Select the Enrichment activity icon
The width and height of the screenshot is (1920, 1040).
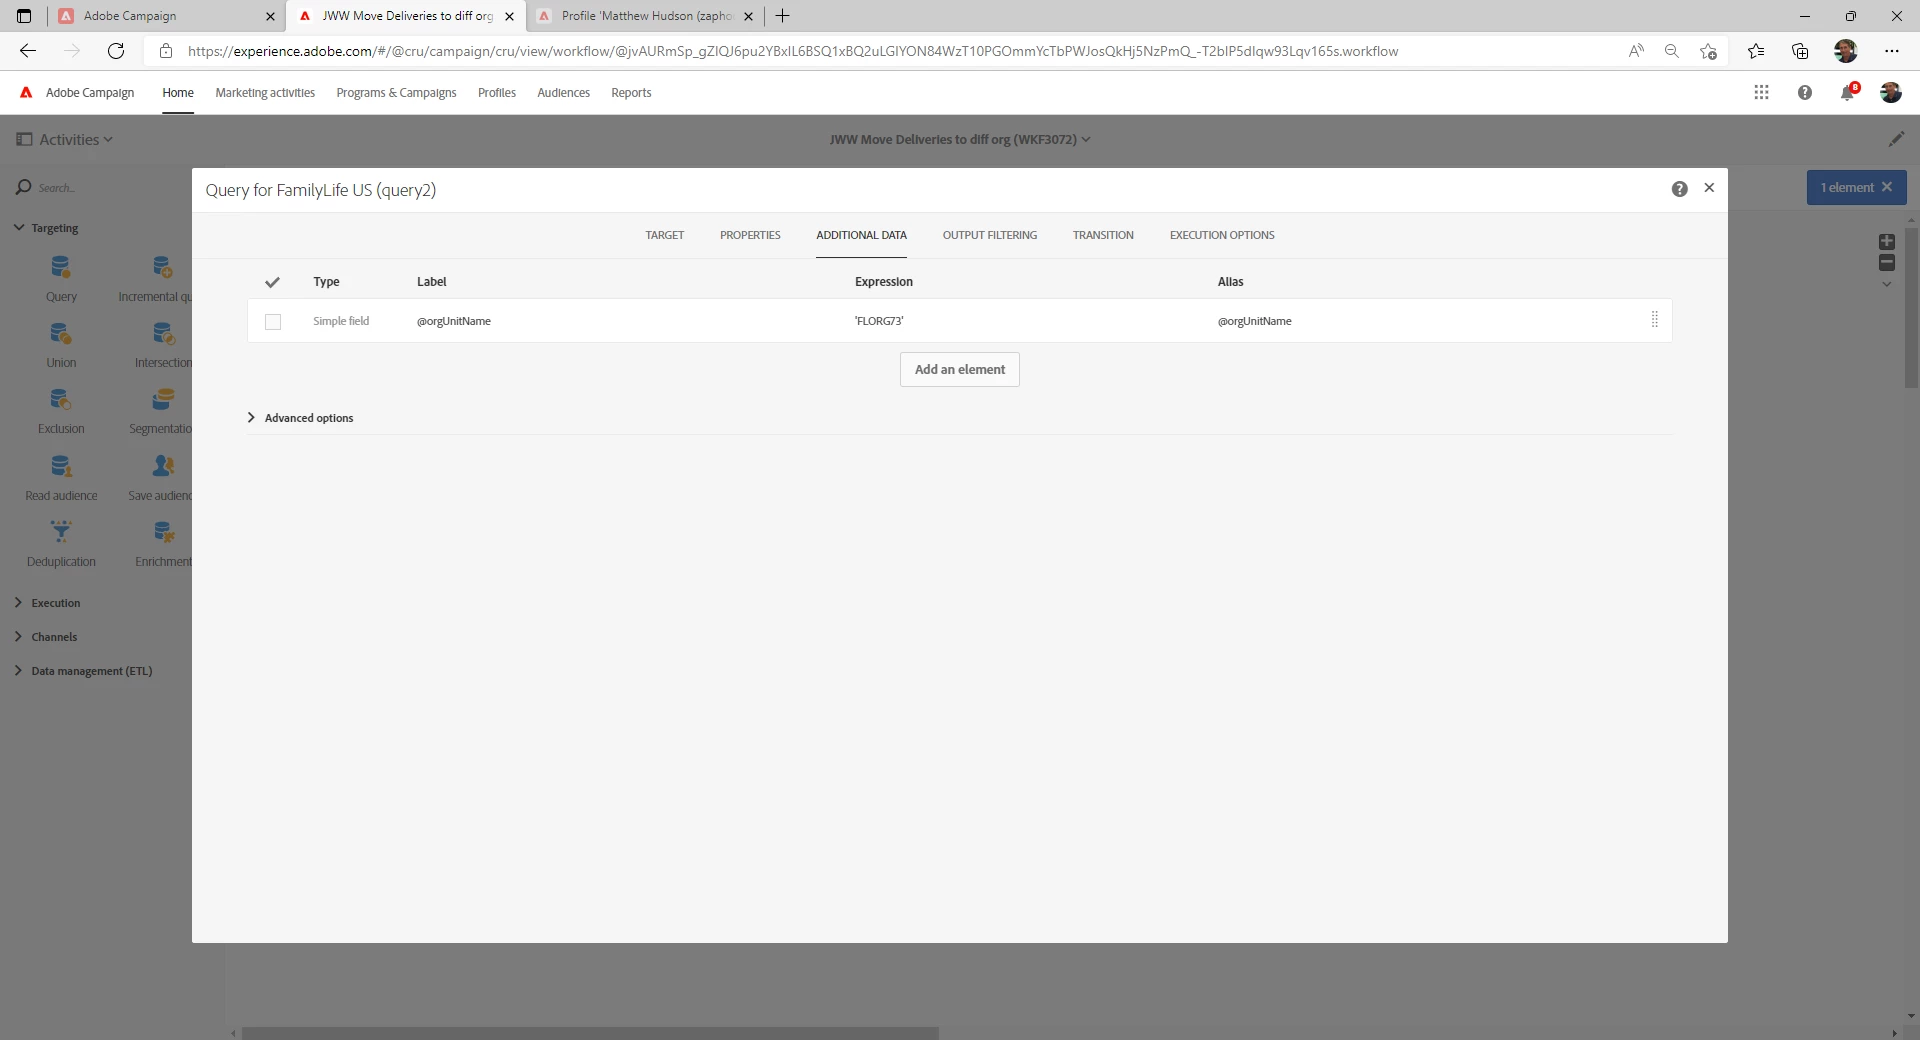(163, 532)
